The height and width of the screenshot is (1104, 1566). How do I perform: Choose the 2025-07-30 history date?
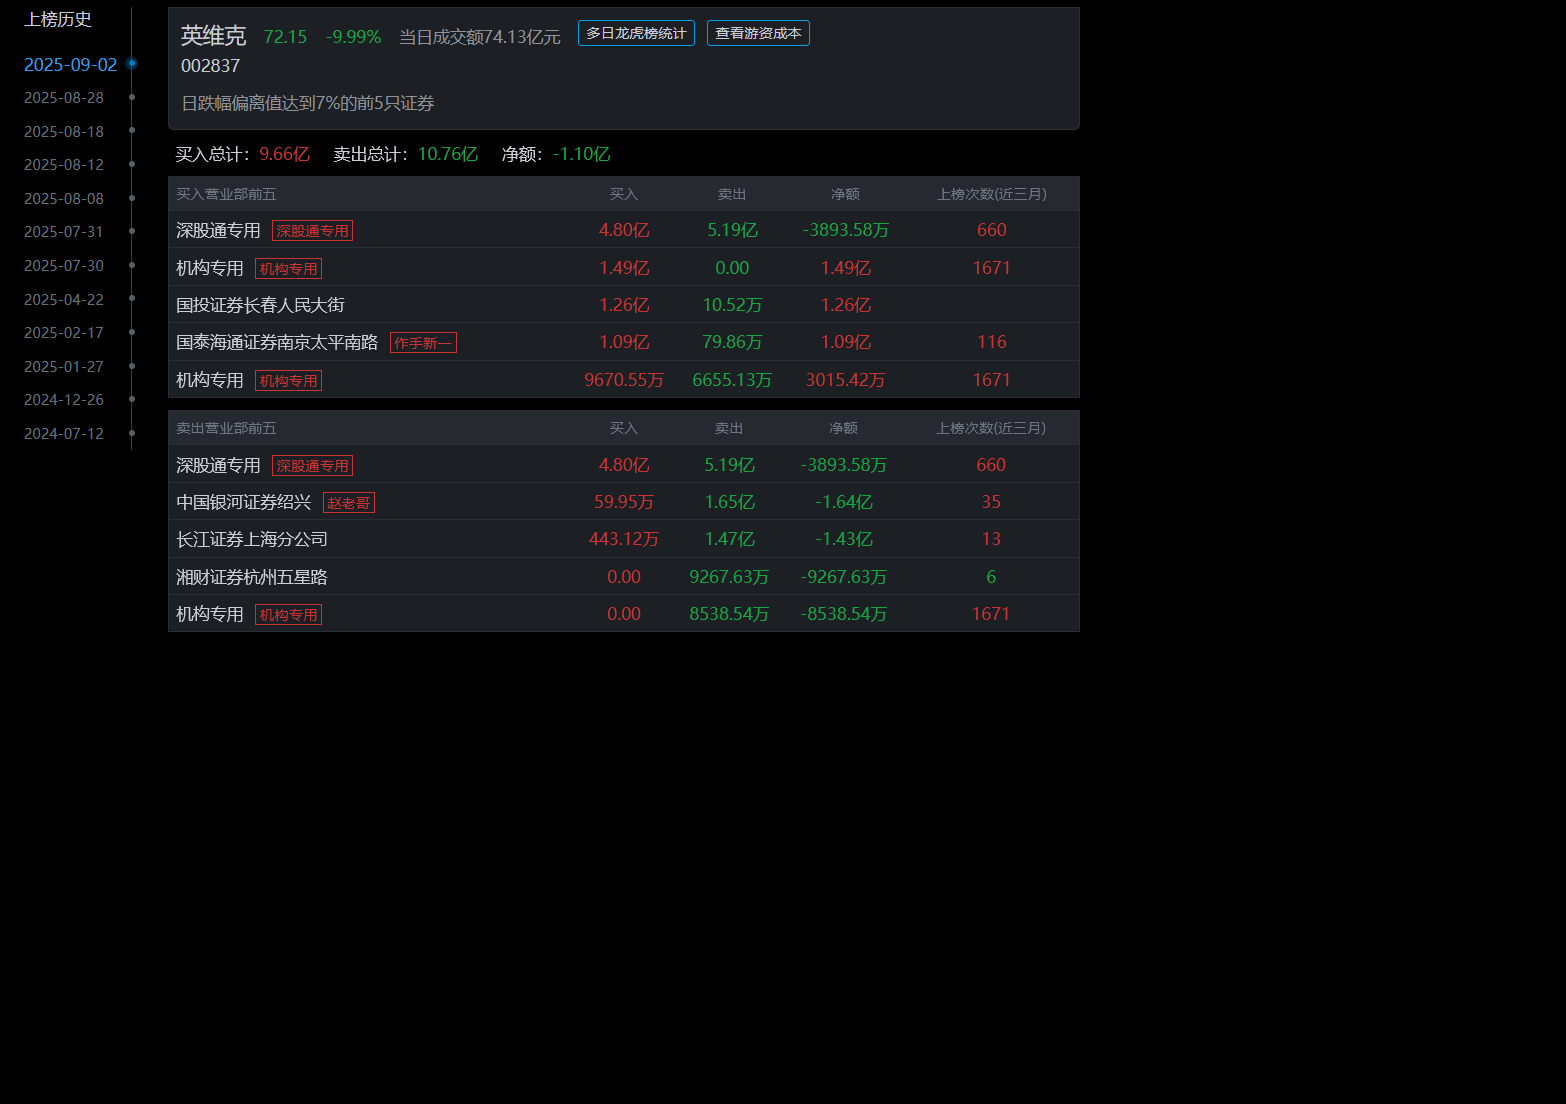coord(64,266)
